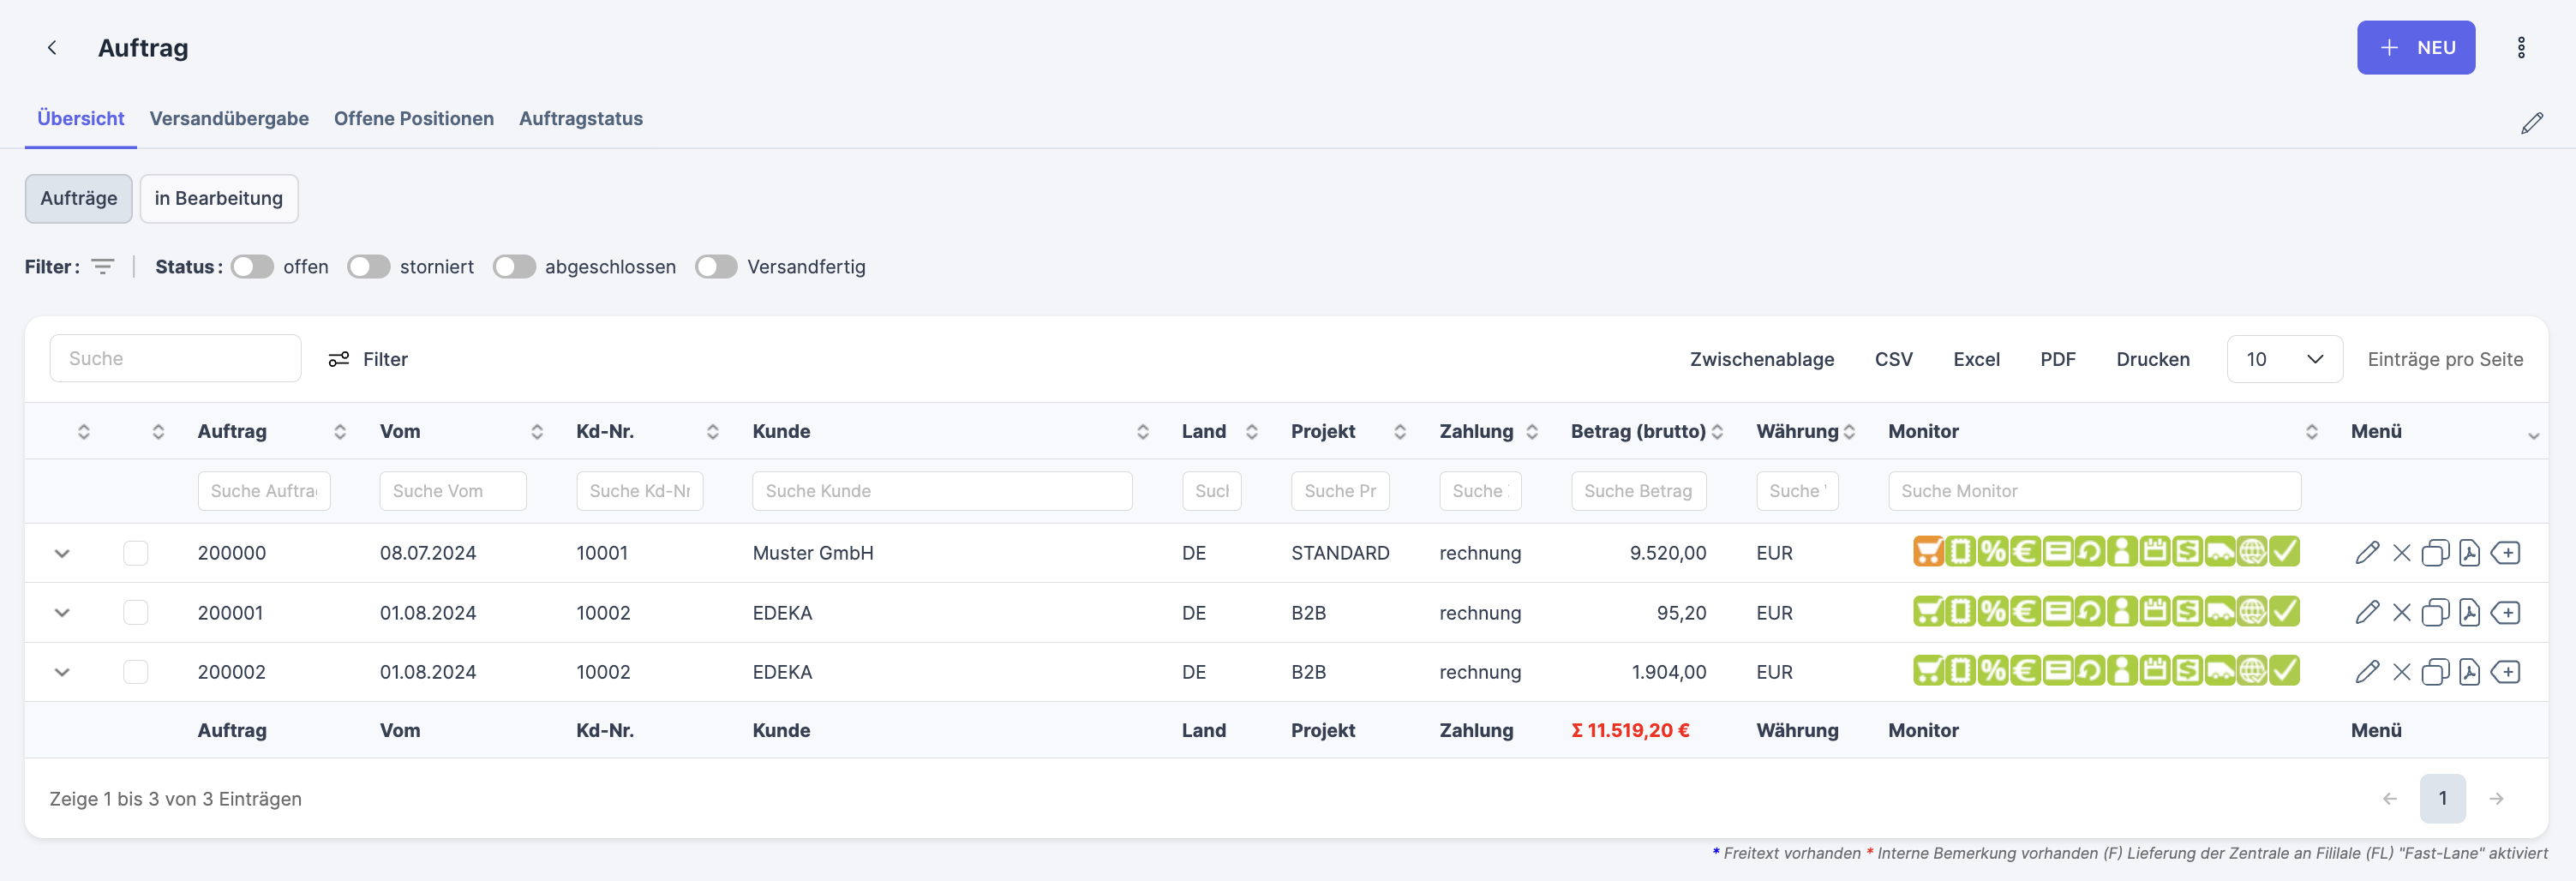This screenshot has width=2576, height=881.
Task: Tick the checkbox for order 200001
Action: pyautogui.click(x=136, y=613)
